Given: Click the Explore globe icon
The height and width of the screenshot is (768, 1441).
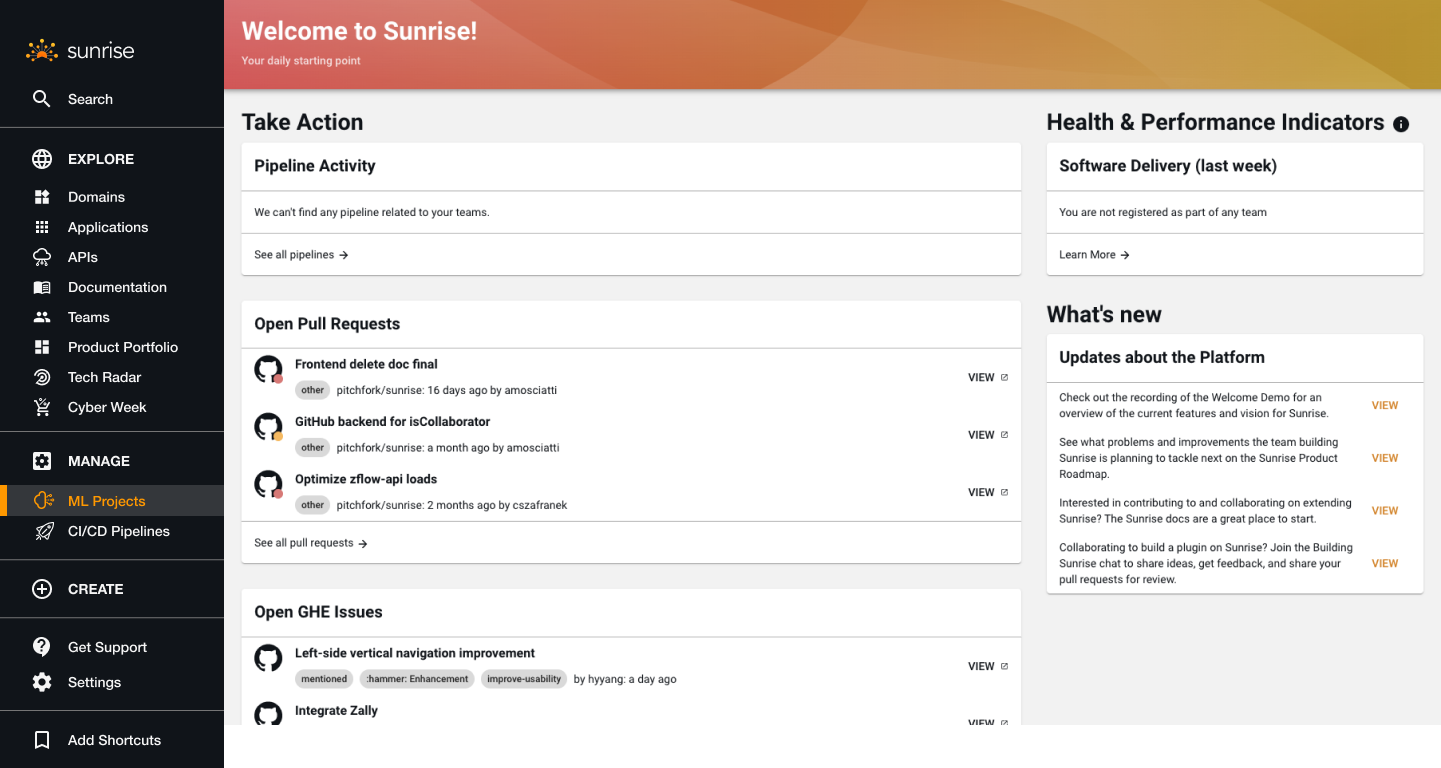Looking at the screenshot, I should coord(42,159).
